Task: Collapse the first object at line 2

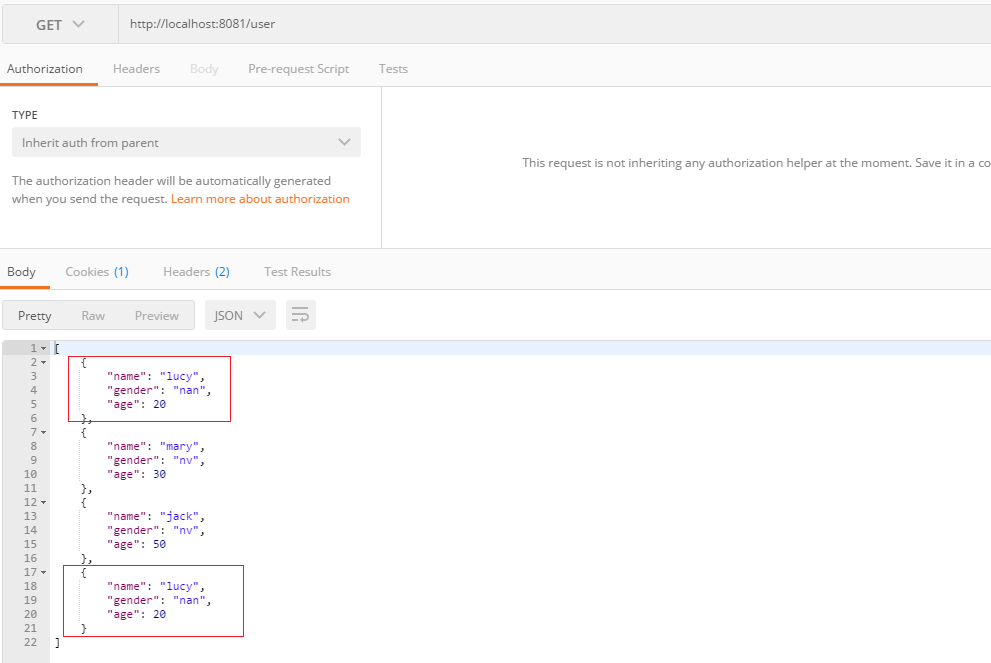Action: click(43, 362)
